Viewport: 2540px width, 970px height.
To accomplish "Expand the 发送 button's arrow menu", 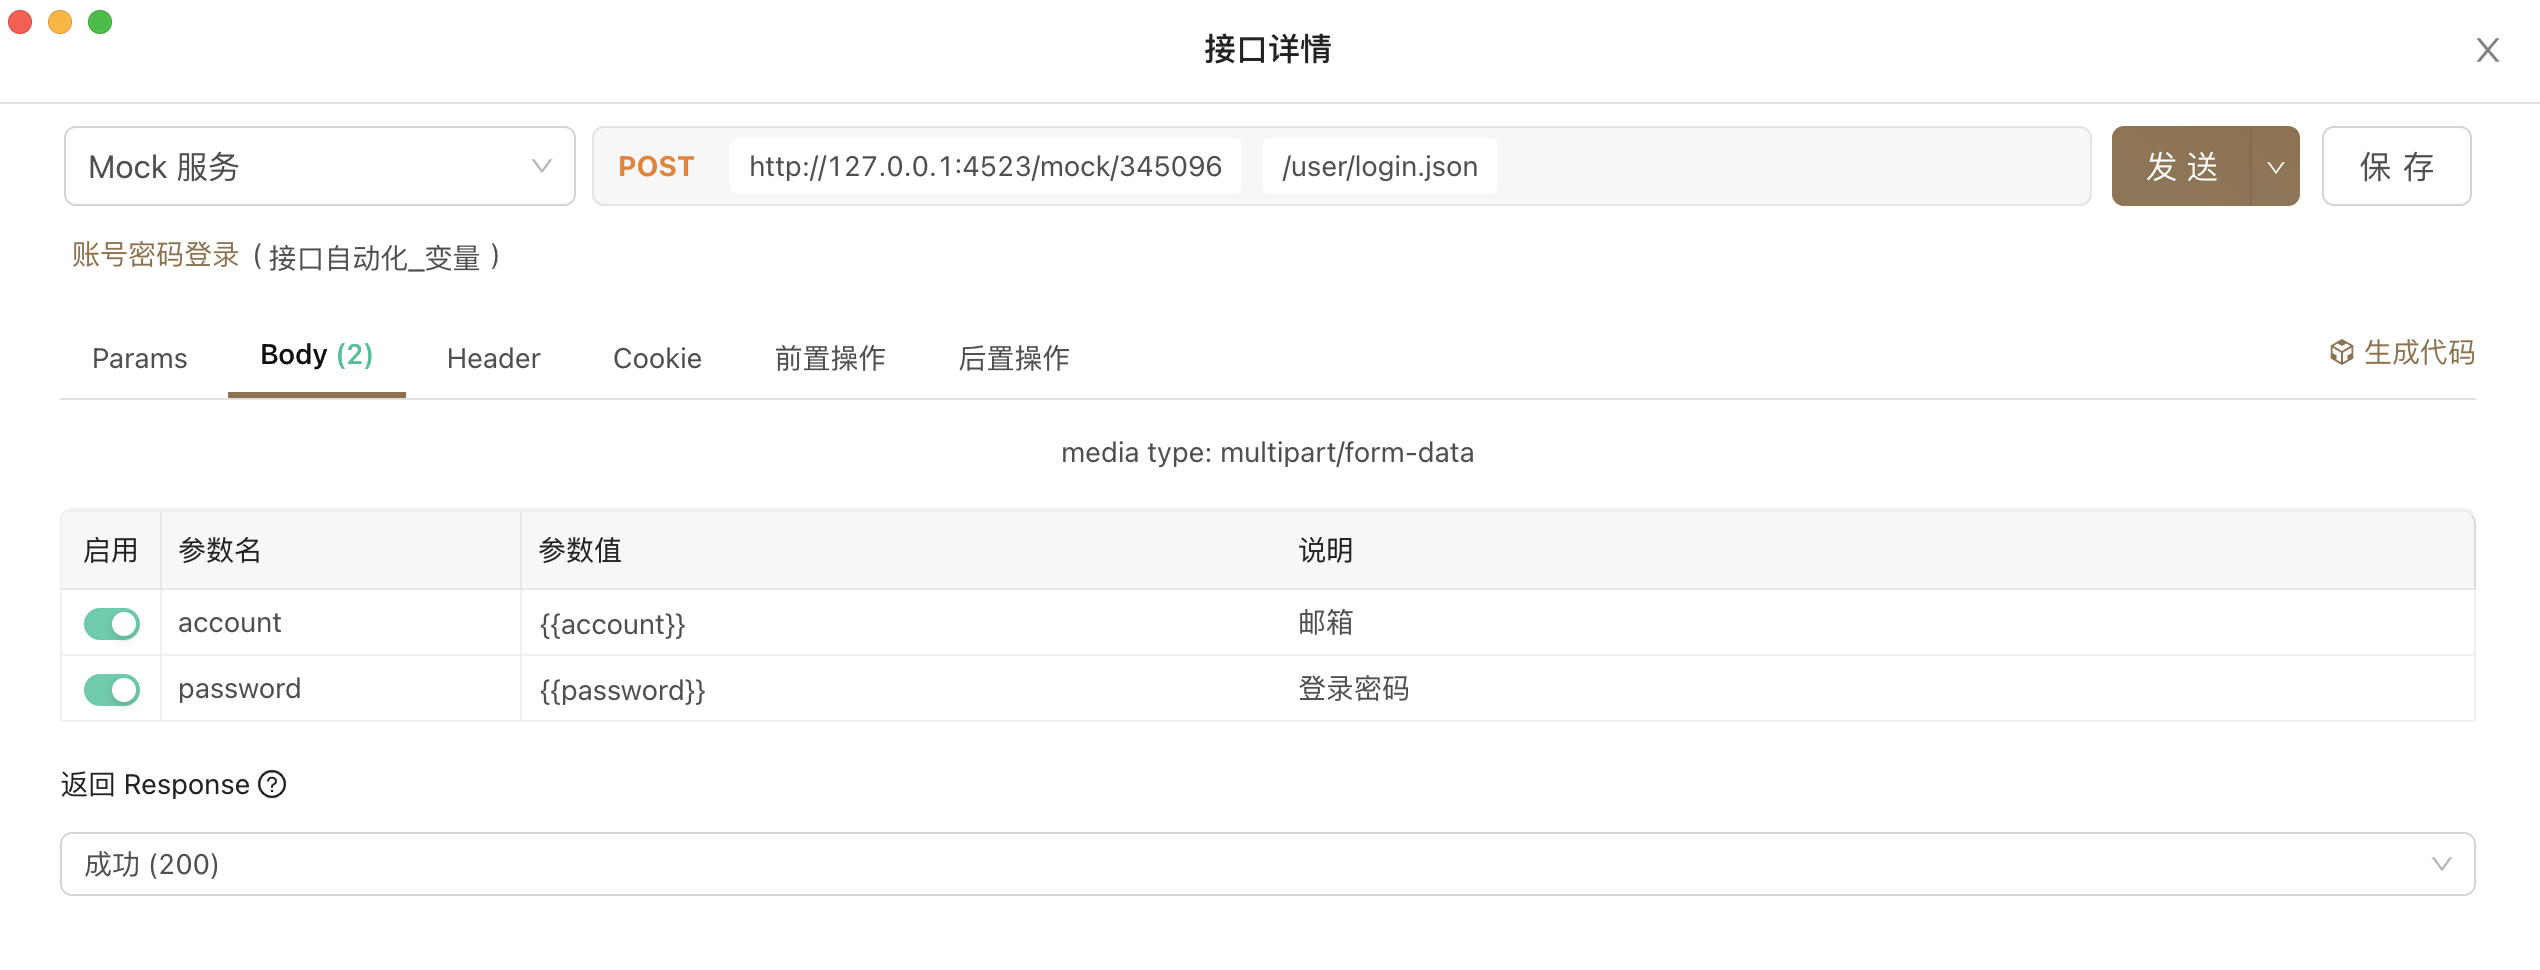I will [2276, 166].
